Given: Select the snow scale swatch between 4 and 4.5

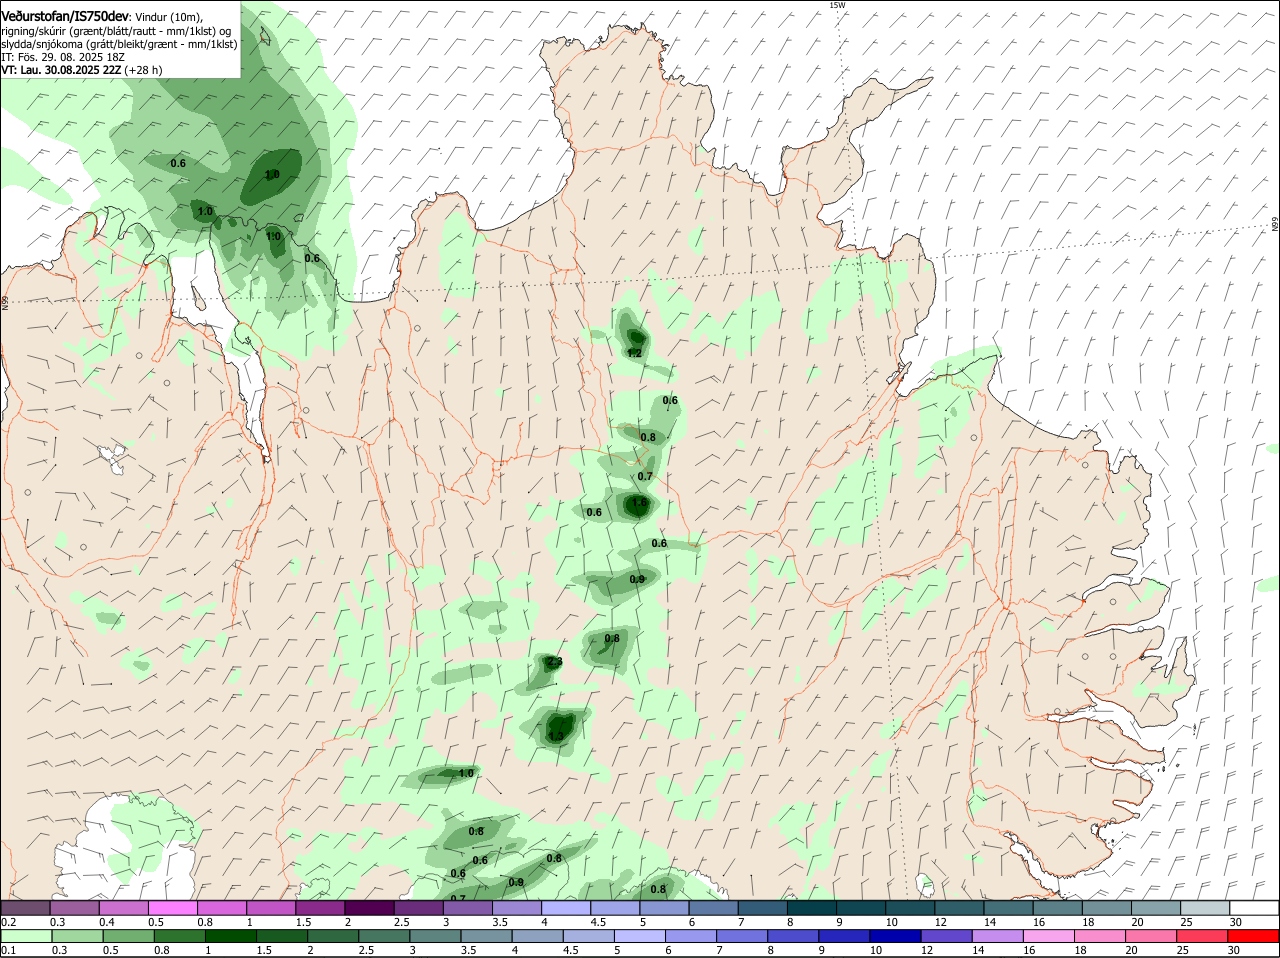Looking at the screenshot, I should tap(566, 907).
